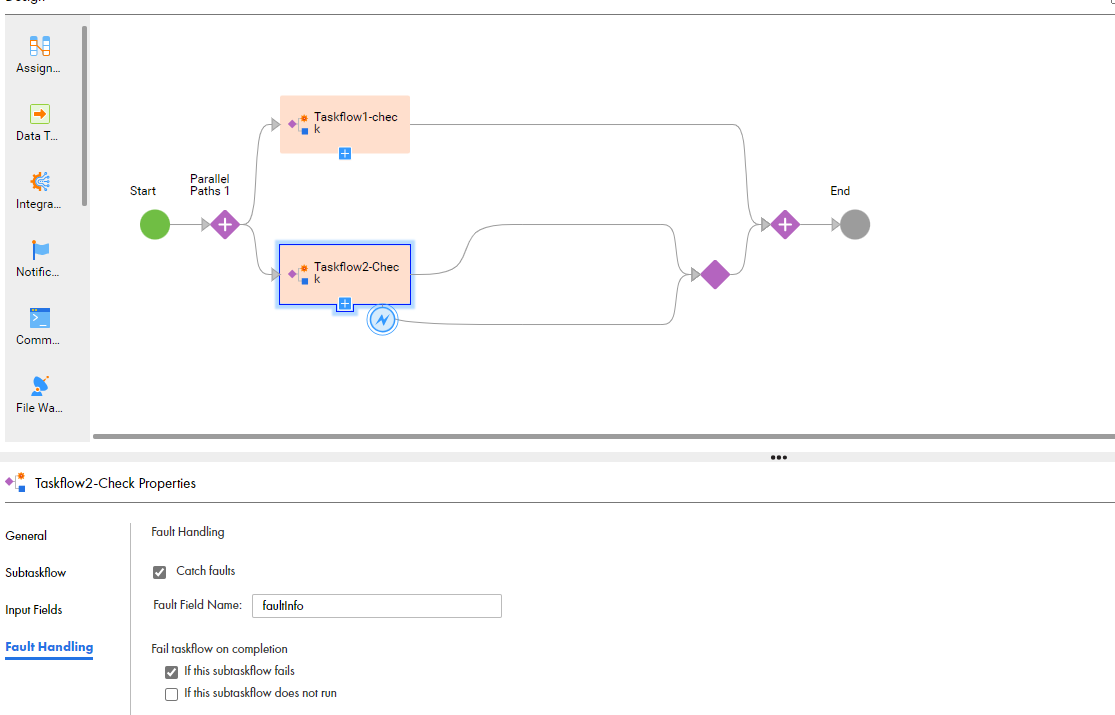The width and height of the screenshot is (1115, 715).
Task: Click the 'Start' label text
Action: point(143,191)
